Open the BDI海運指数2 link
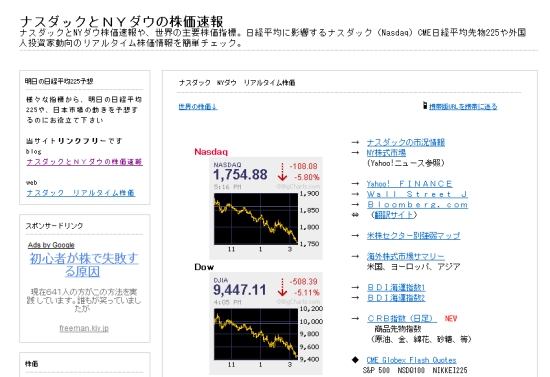The width and height of the screenshot is (550, 377). coord(396,298)
